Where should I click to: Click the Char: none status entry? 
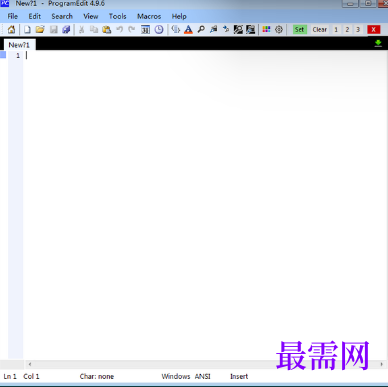[x=97, y=376]
